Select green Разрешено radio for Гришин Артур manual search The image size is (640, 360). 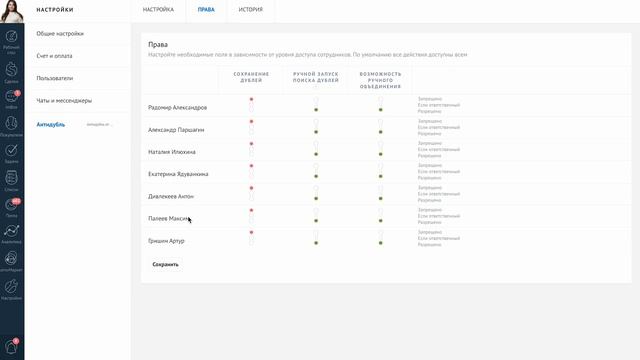click(316, 243)
